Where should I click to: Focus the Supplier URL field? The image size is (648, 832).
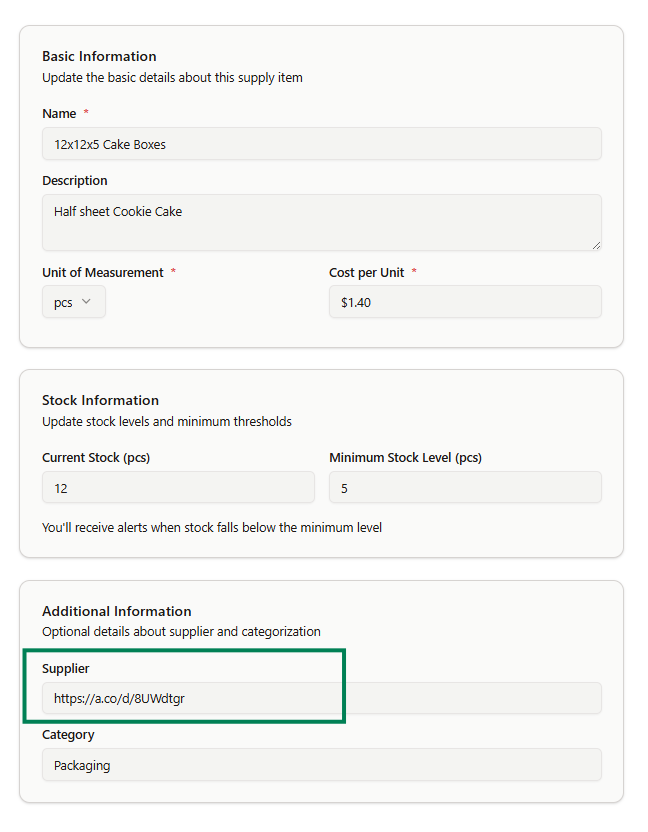tap(321, 698)
